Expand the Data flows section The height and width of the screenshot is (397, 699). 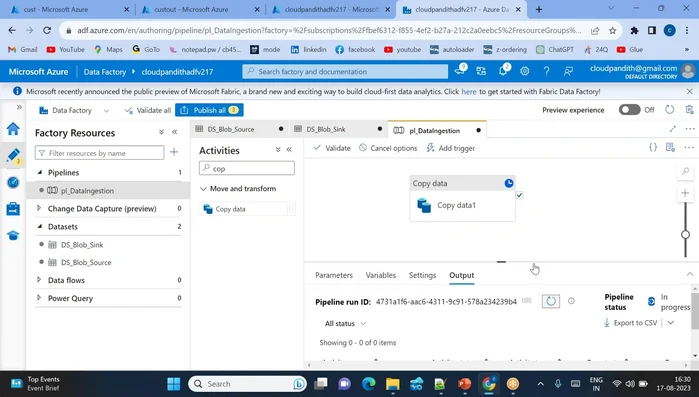(x=39, y=279)
